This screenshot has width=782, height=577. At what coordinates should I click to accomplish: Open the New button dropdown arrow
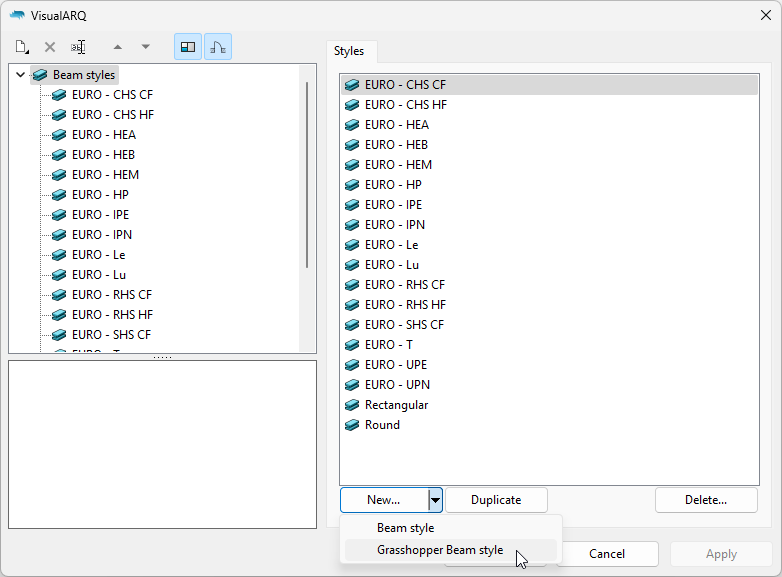pos(435,500)
